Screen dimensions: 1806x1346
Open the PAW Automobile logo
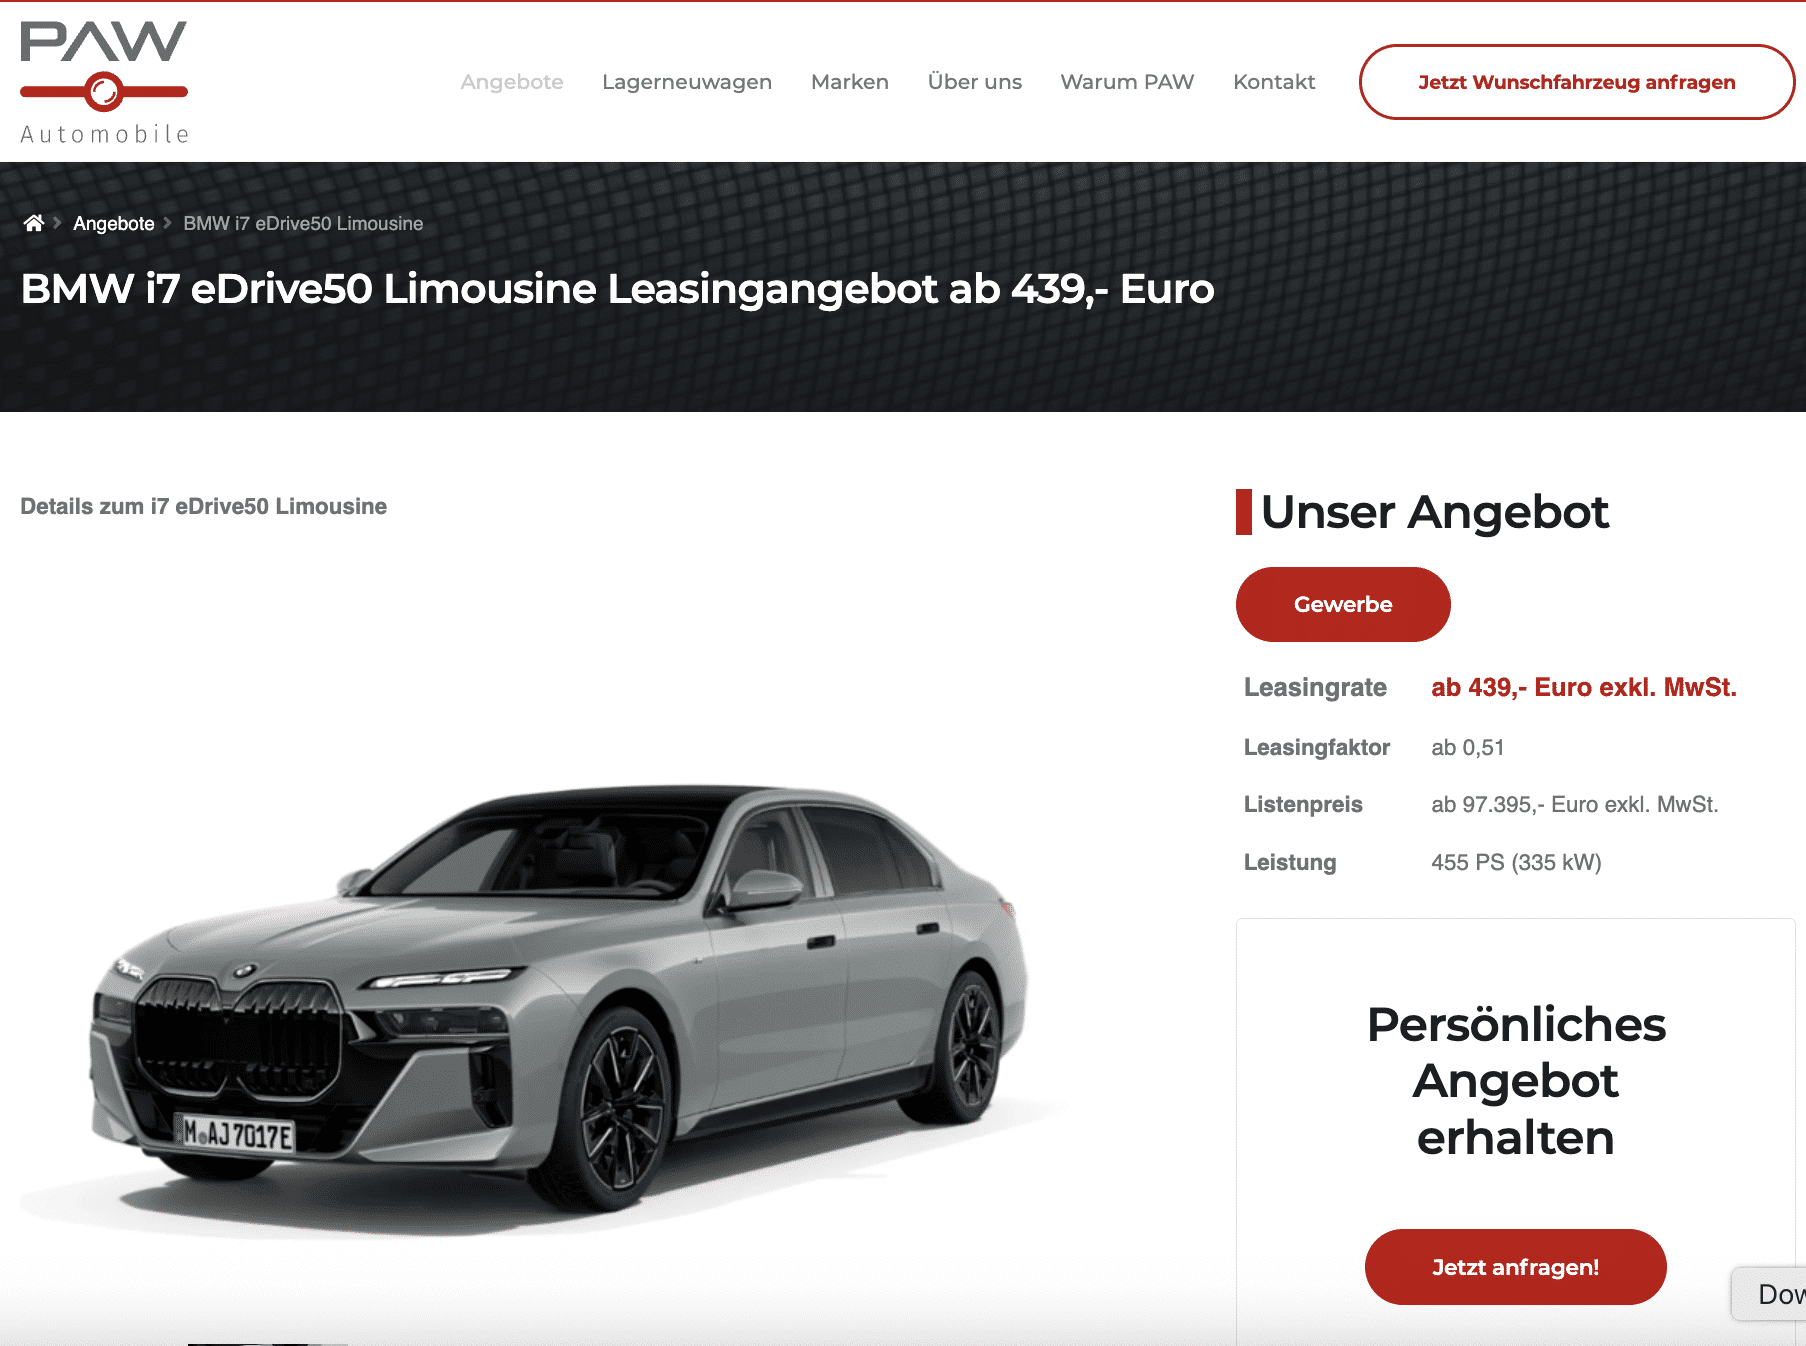point(104,83)
